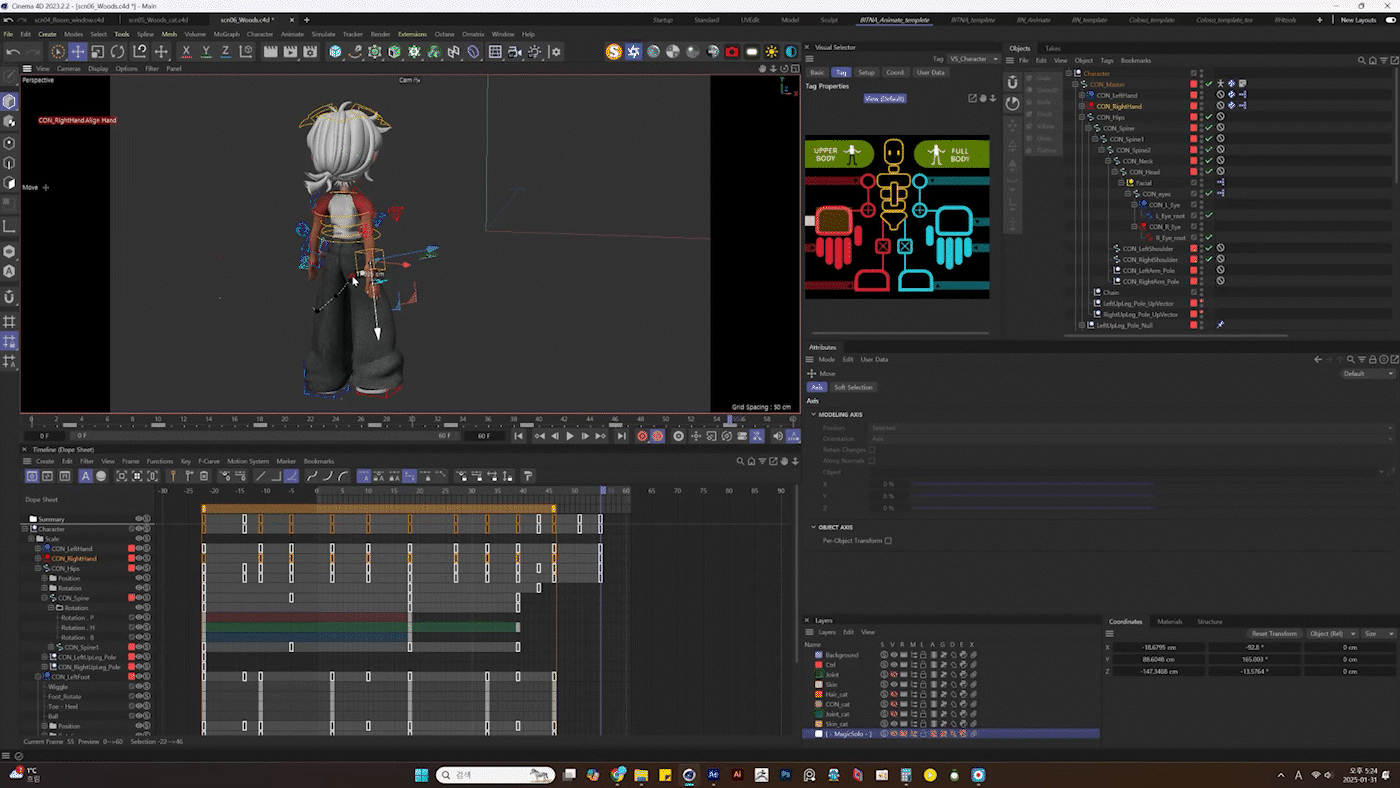Screen dimensions: 1400x788
Task: Open the Object (Rel) coordinates dropdown
Action: click(1332, 633)
